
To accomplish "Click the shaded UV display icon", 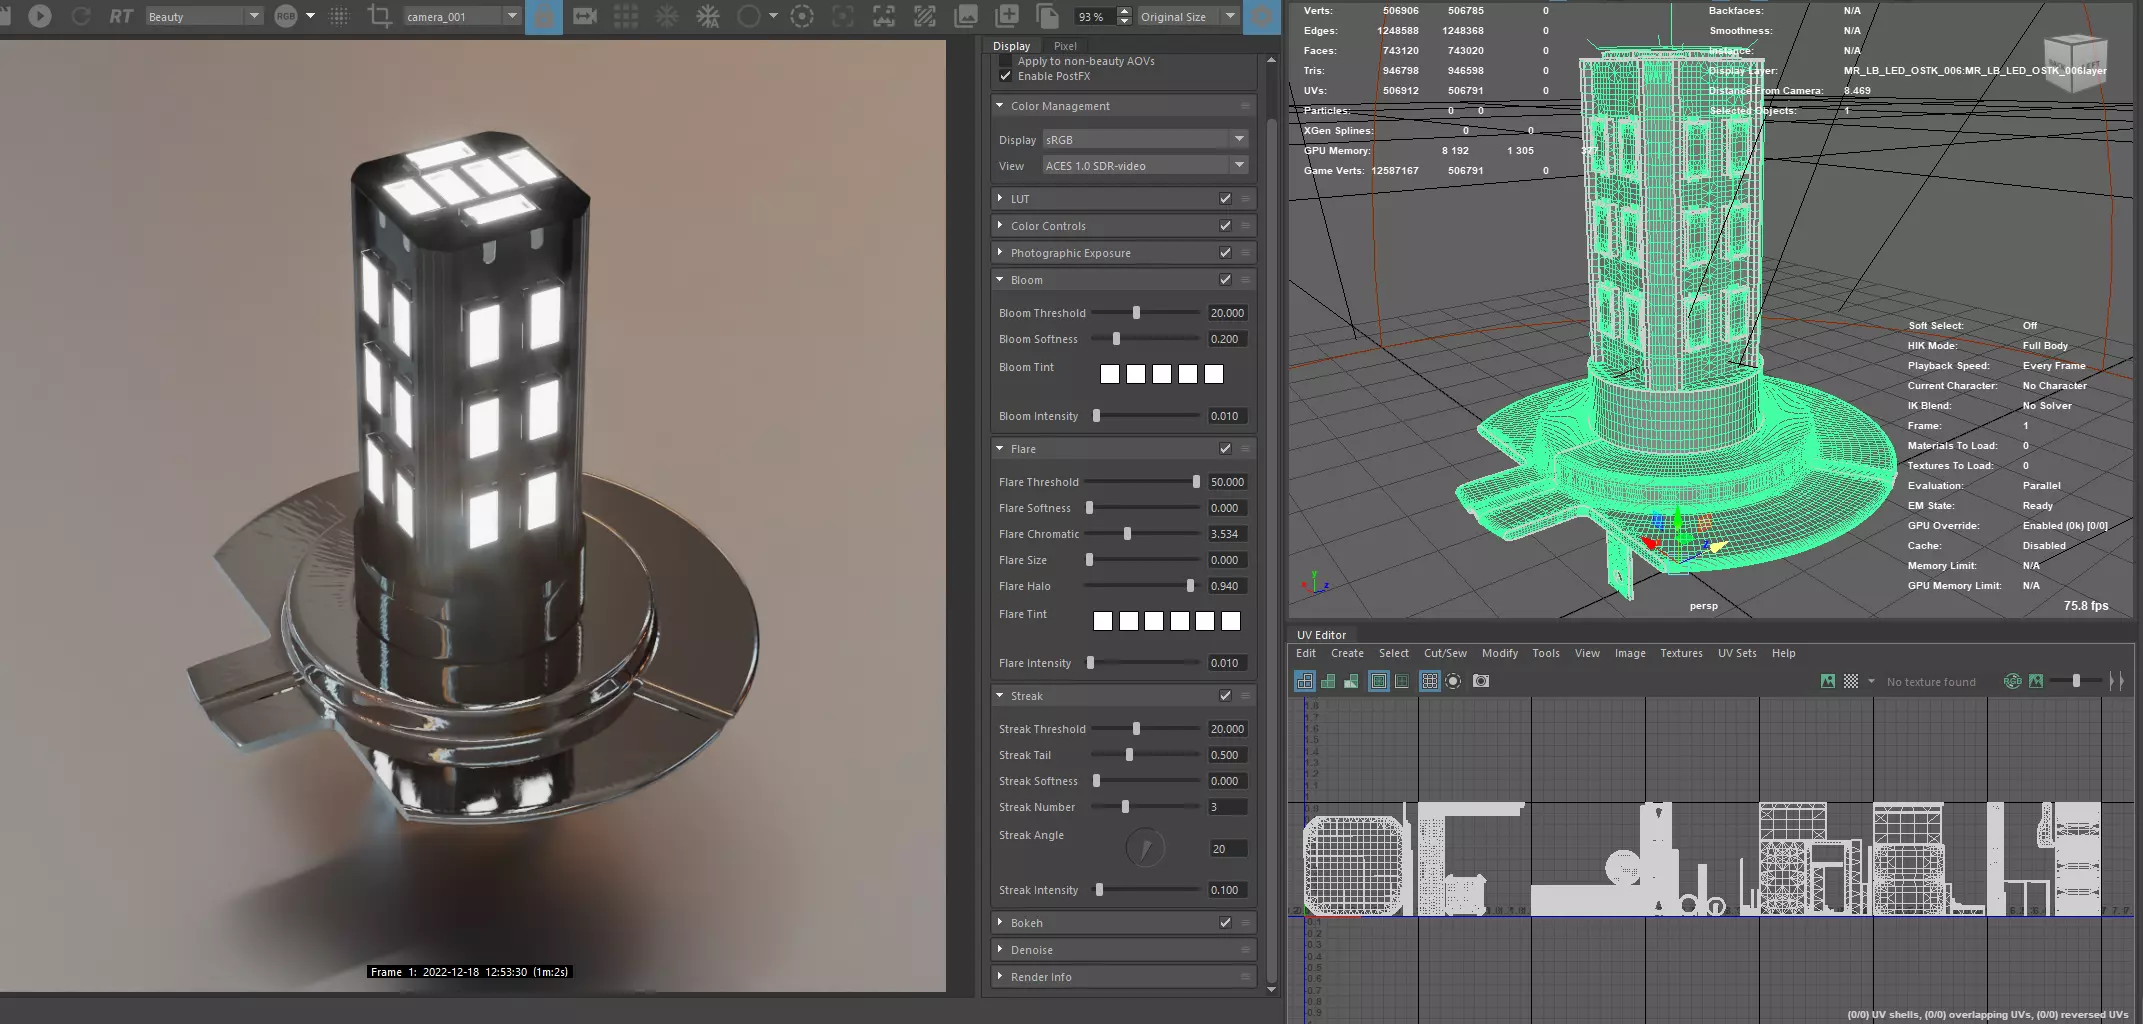I will tap(1328, 681).
